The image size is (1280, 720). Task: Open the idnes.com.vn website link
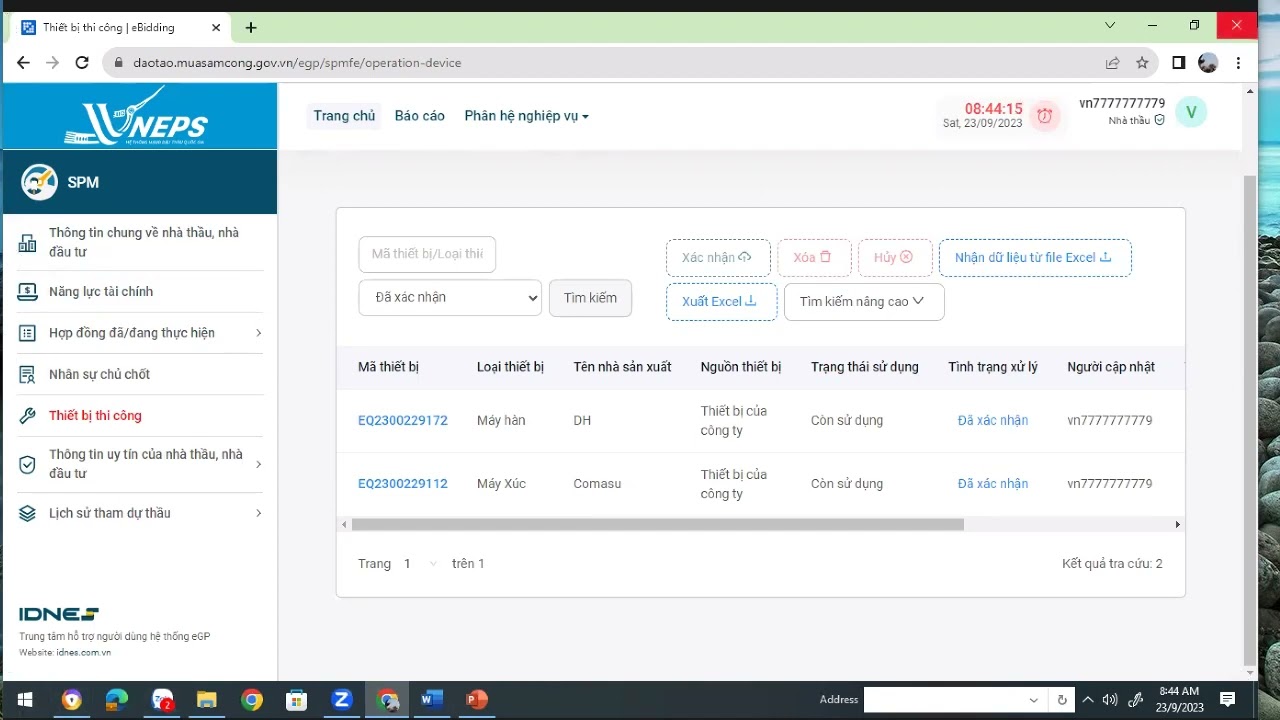coord(83,653)
